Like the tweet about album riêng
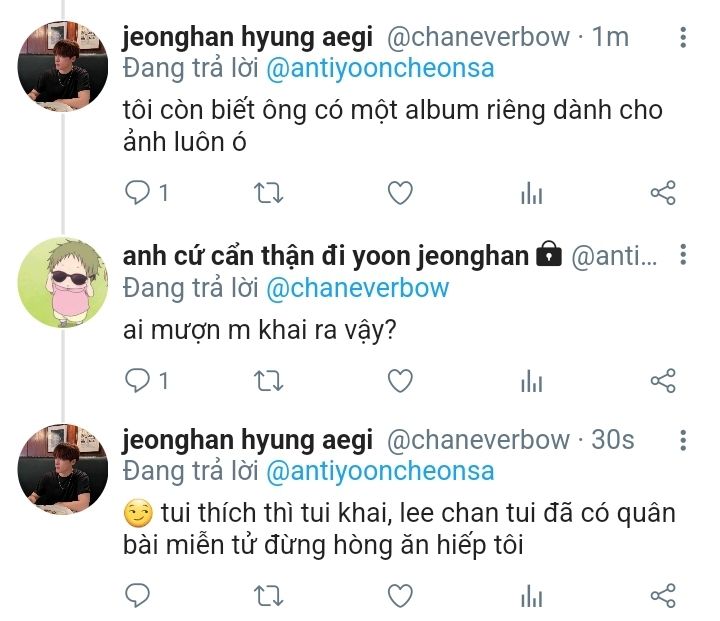Viewport: 720px width, 621px height. pyautogui.click(x=400, y=193)
